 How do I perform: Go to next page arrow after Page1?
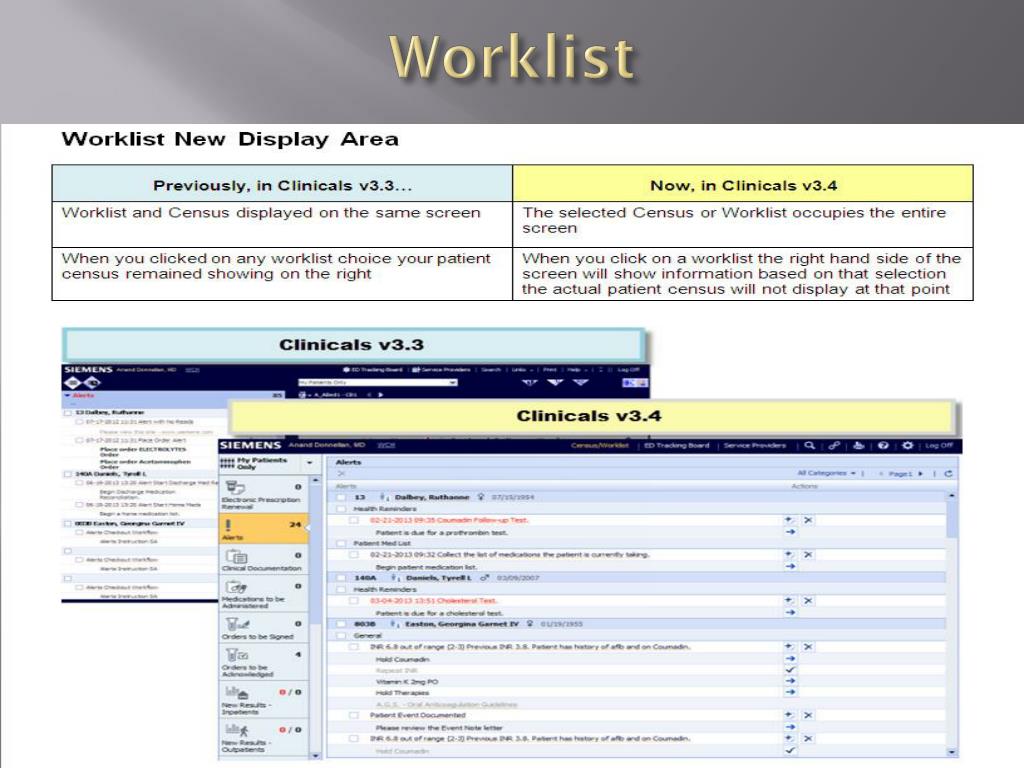921,473
